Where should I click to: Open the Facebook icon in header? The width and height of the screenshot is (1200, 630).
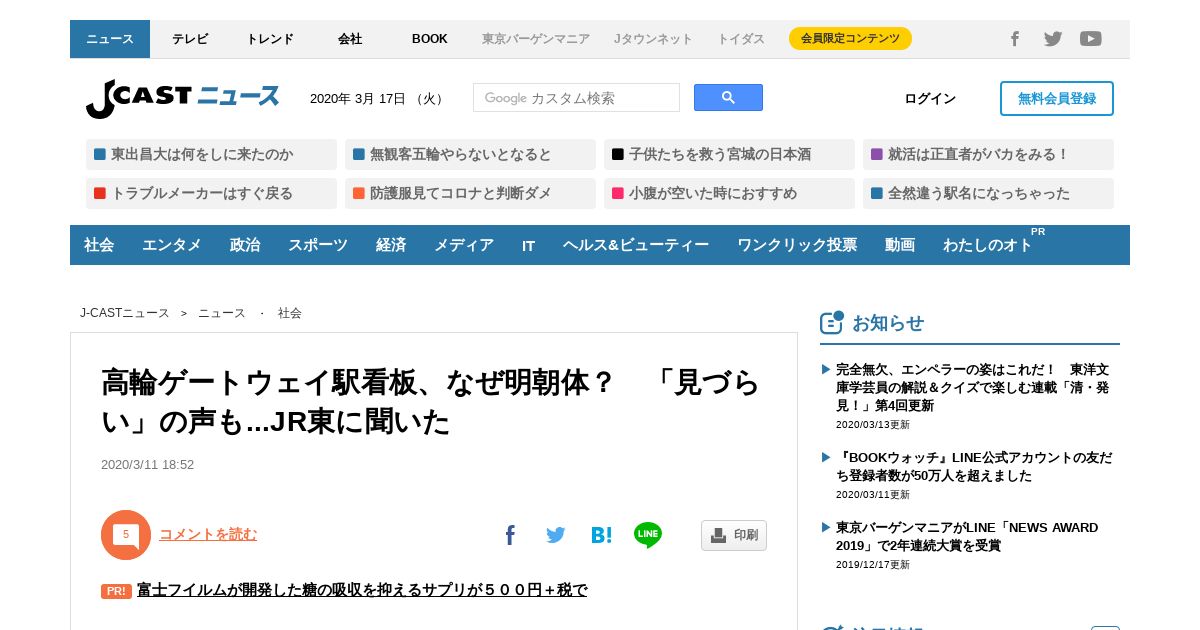pos(1015,39)
